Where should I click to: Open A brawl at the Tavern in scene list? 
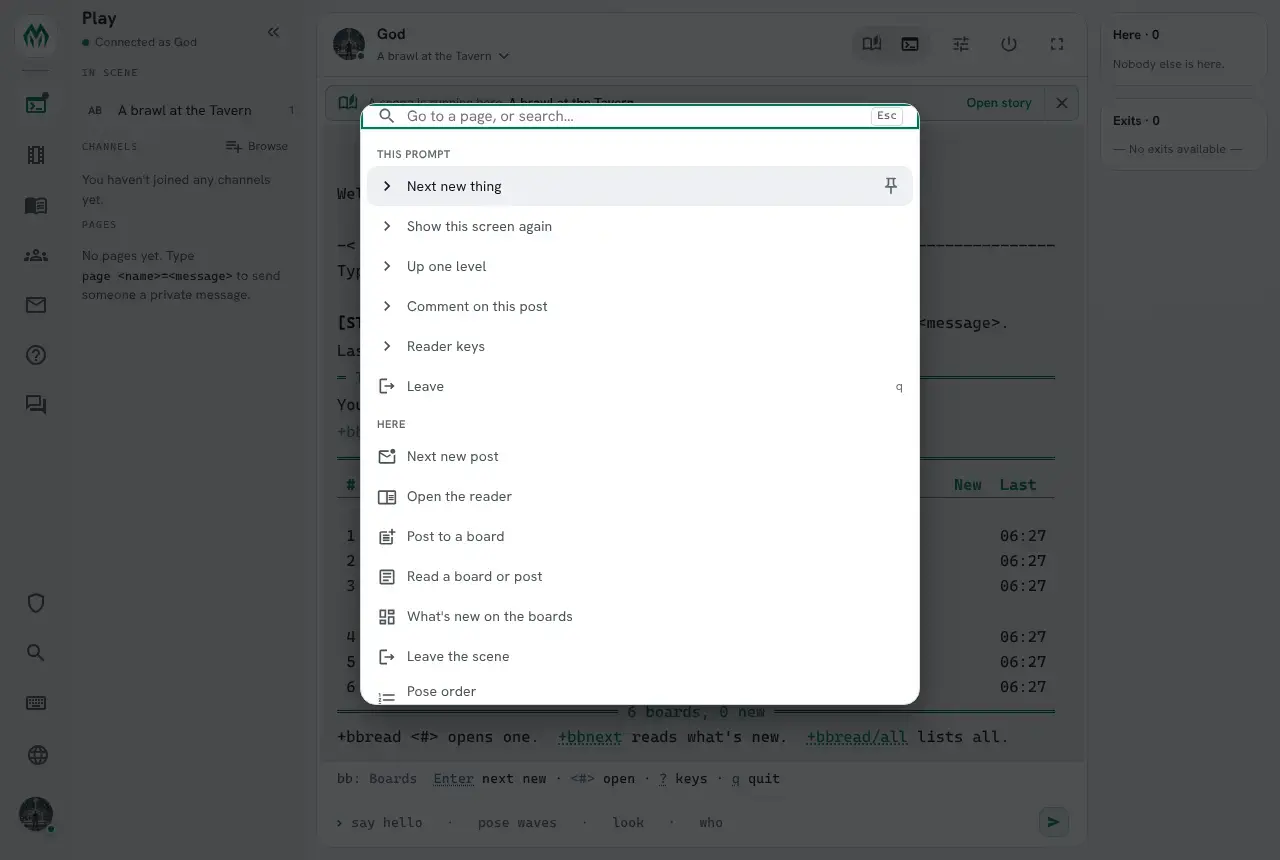[189, 110]
